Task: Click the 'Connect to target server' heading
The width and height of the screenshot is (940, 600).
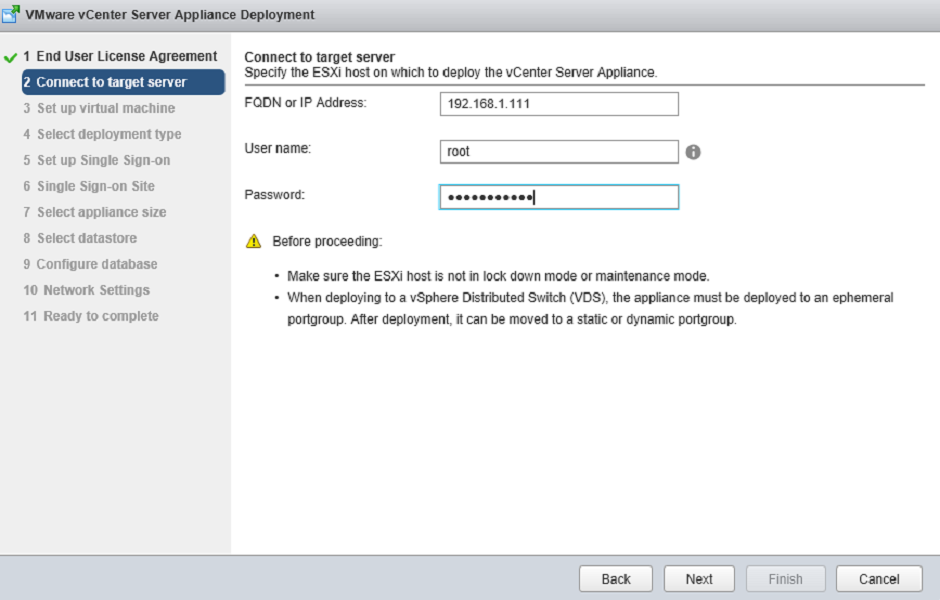Action: pos(320,57)
